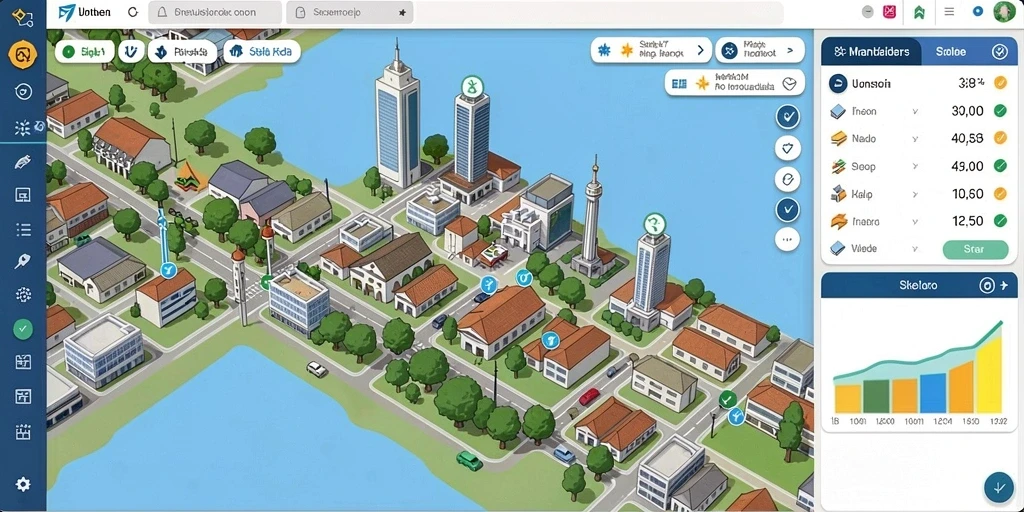Screen dimensions: 1024x512
Task: Select the wrench tool in sidebar
Action: coord(23,261)
